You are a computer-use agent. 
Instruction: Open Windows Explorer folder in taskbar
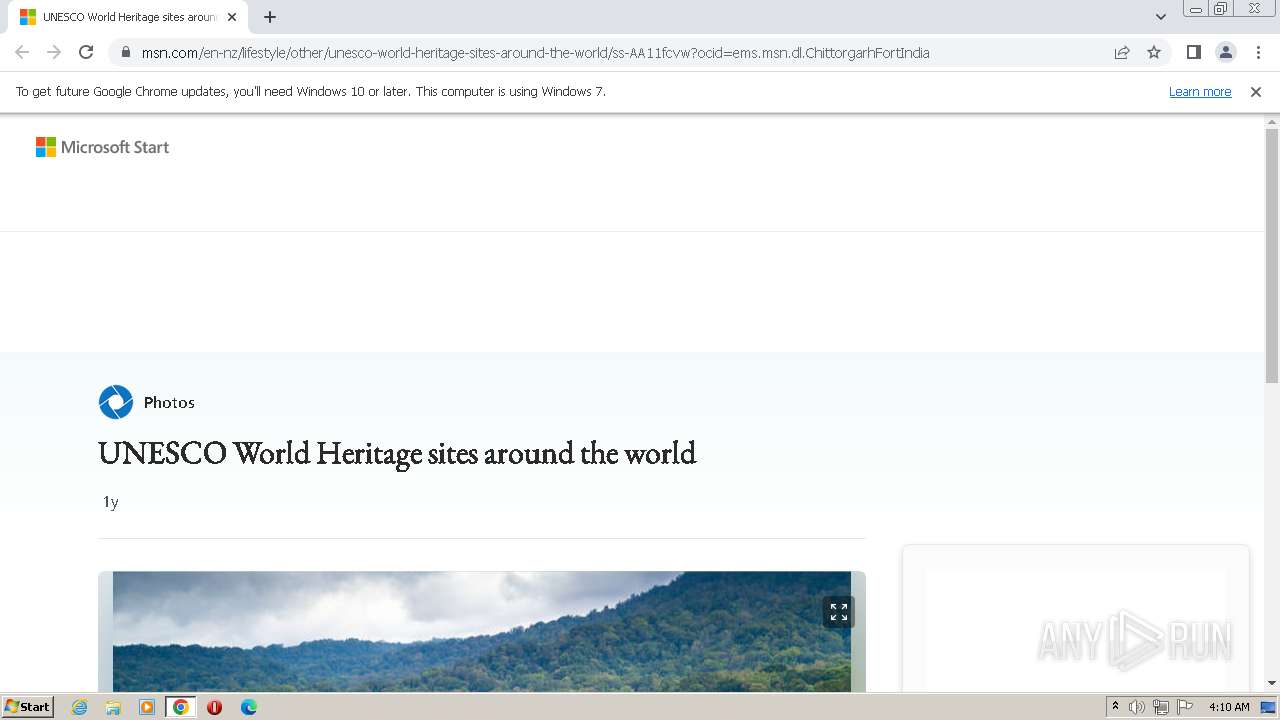point(113,707)
